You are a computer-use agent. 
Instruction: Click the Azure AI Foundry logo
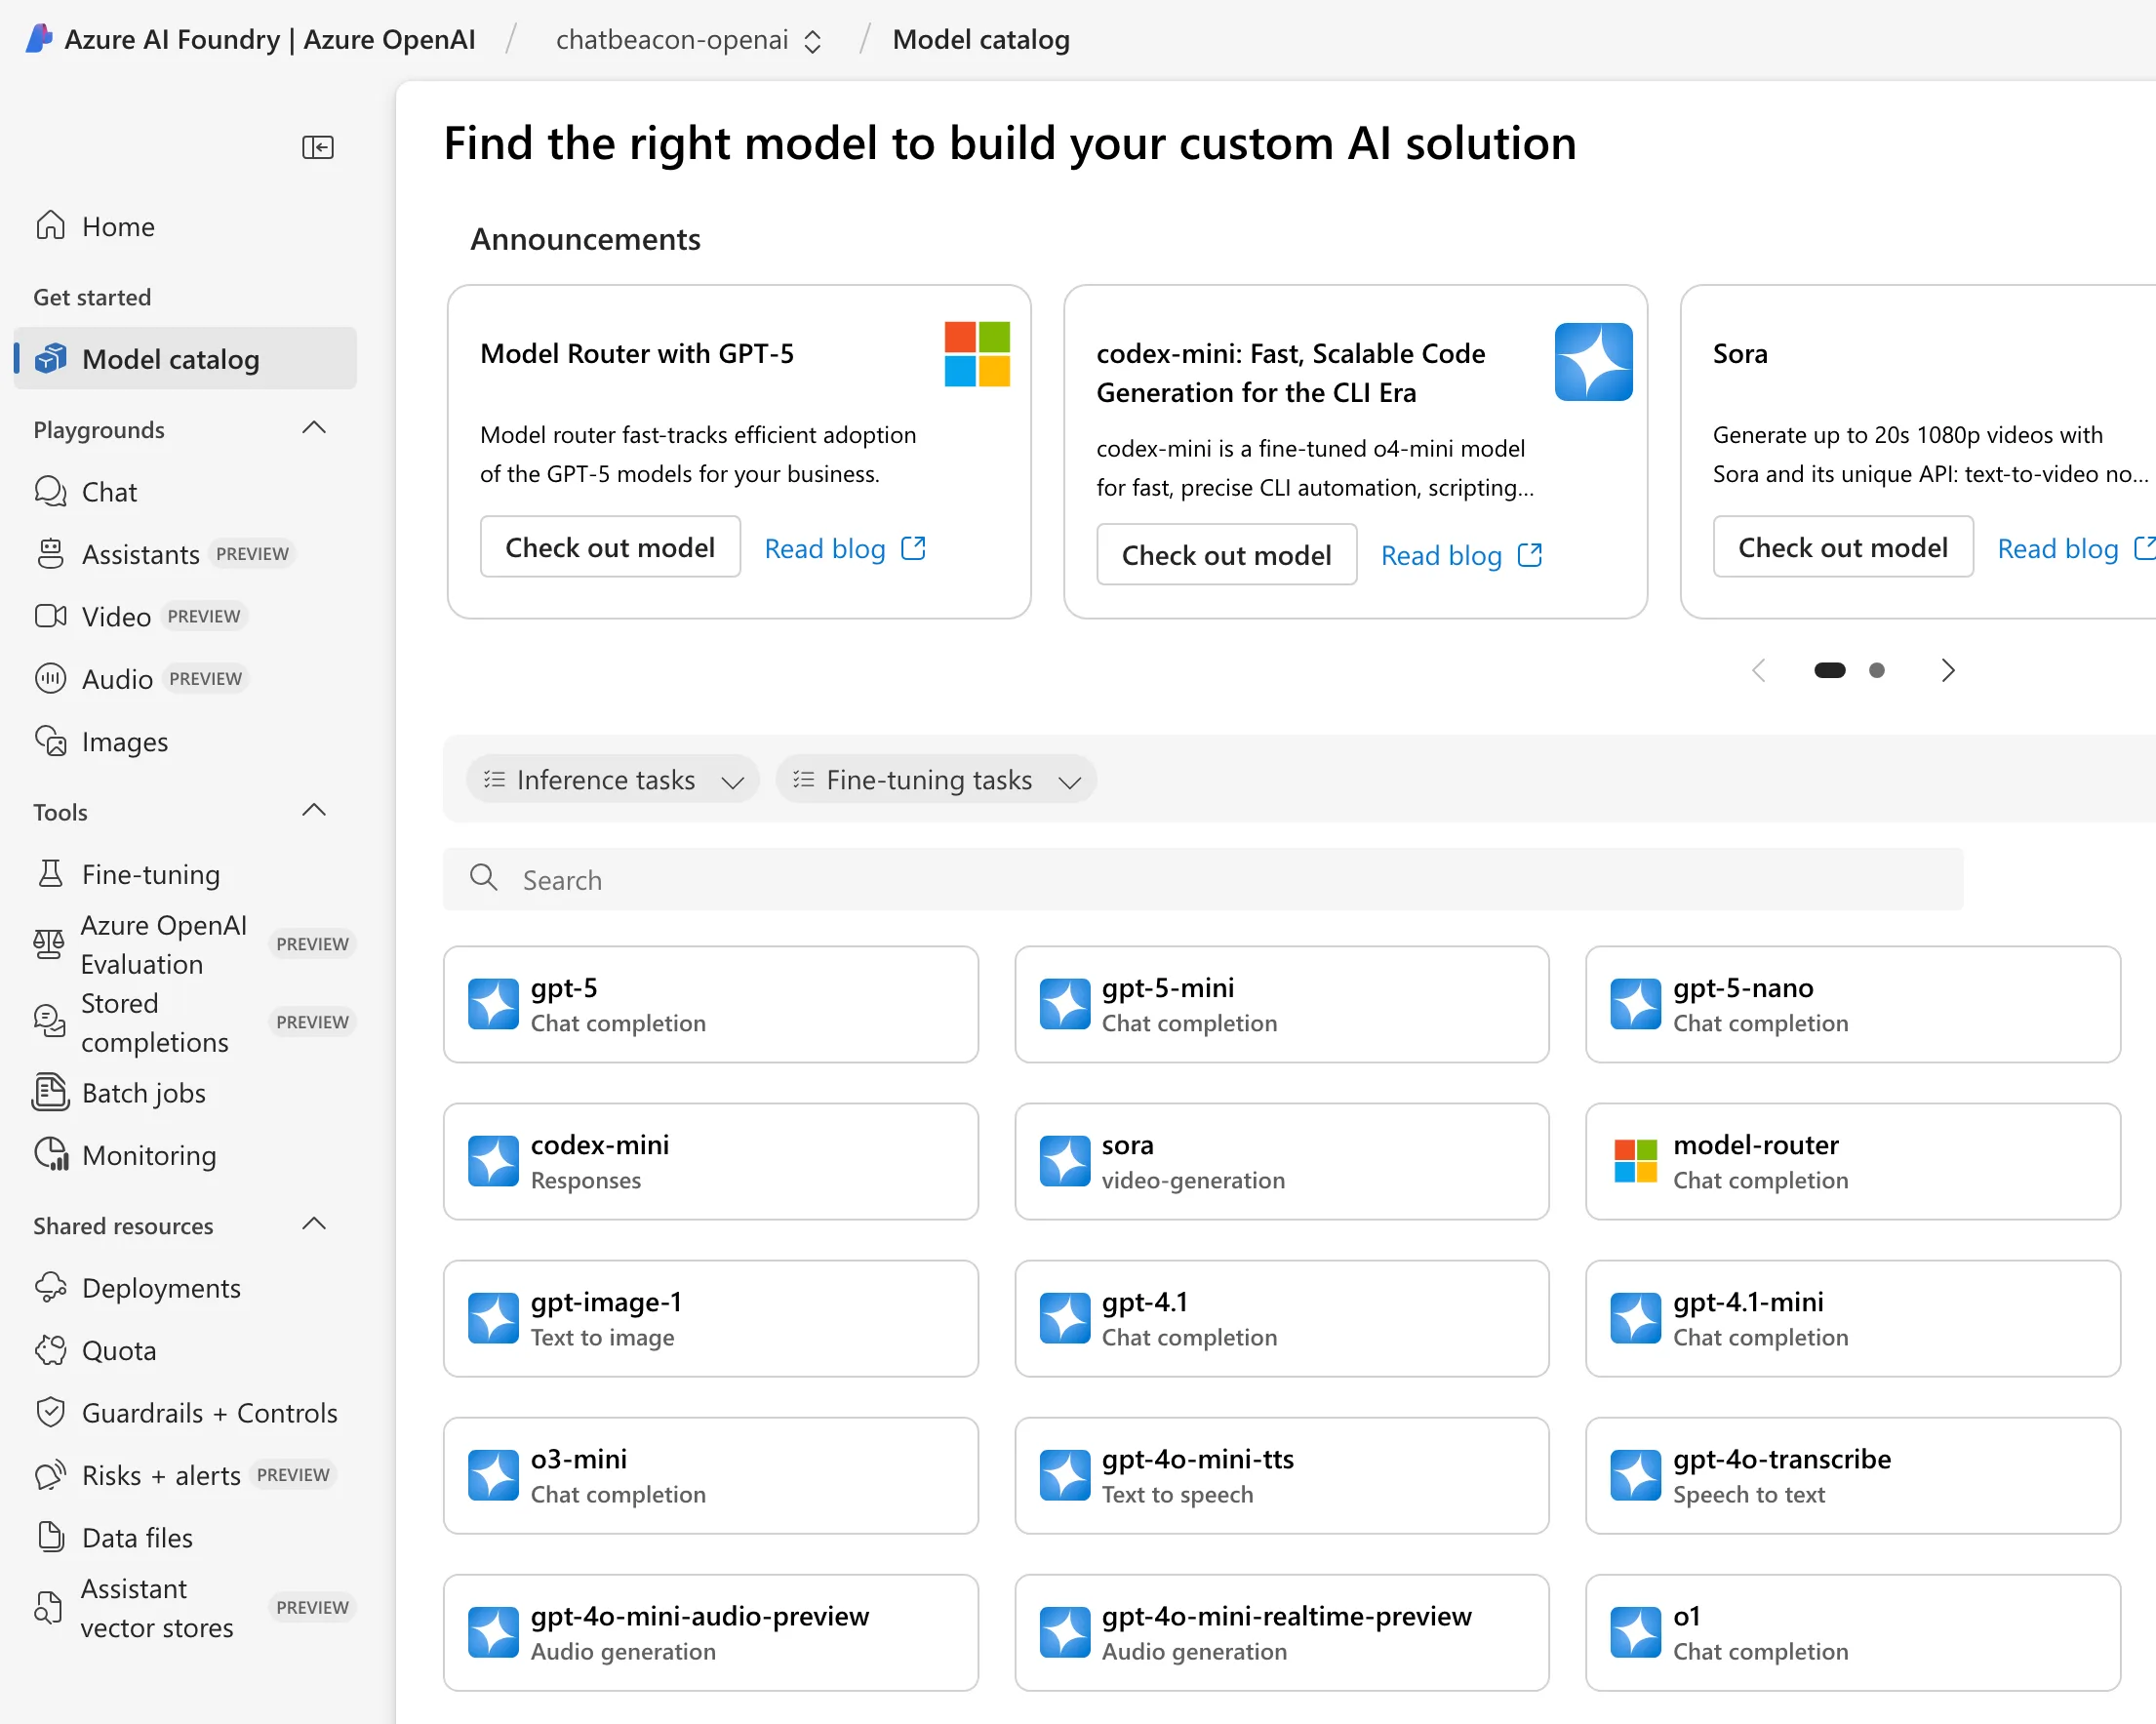click(38, 39)
